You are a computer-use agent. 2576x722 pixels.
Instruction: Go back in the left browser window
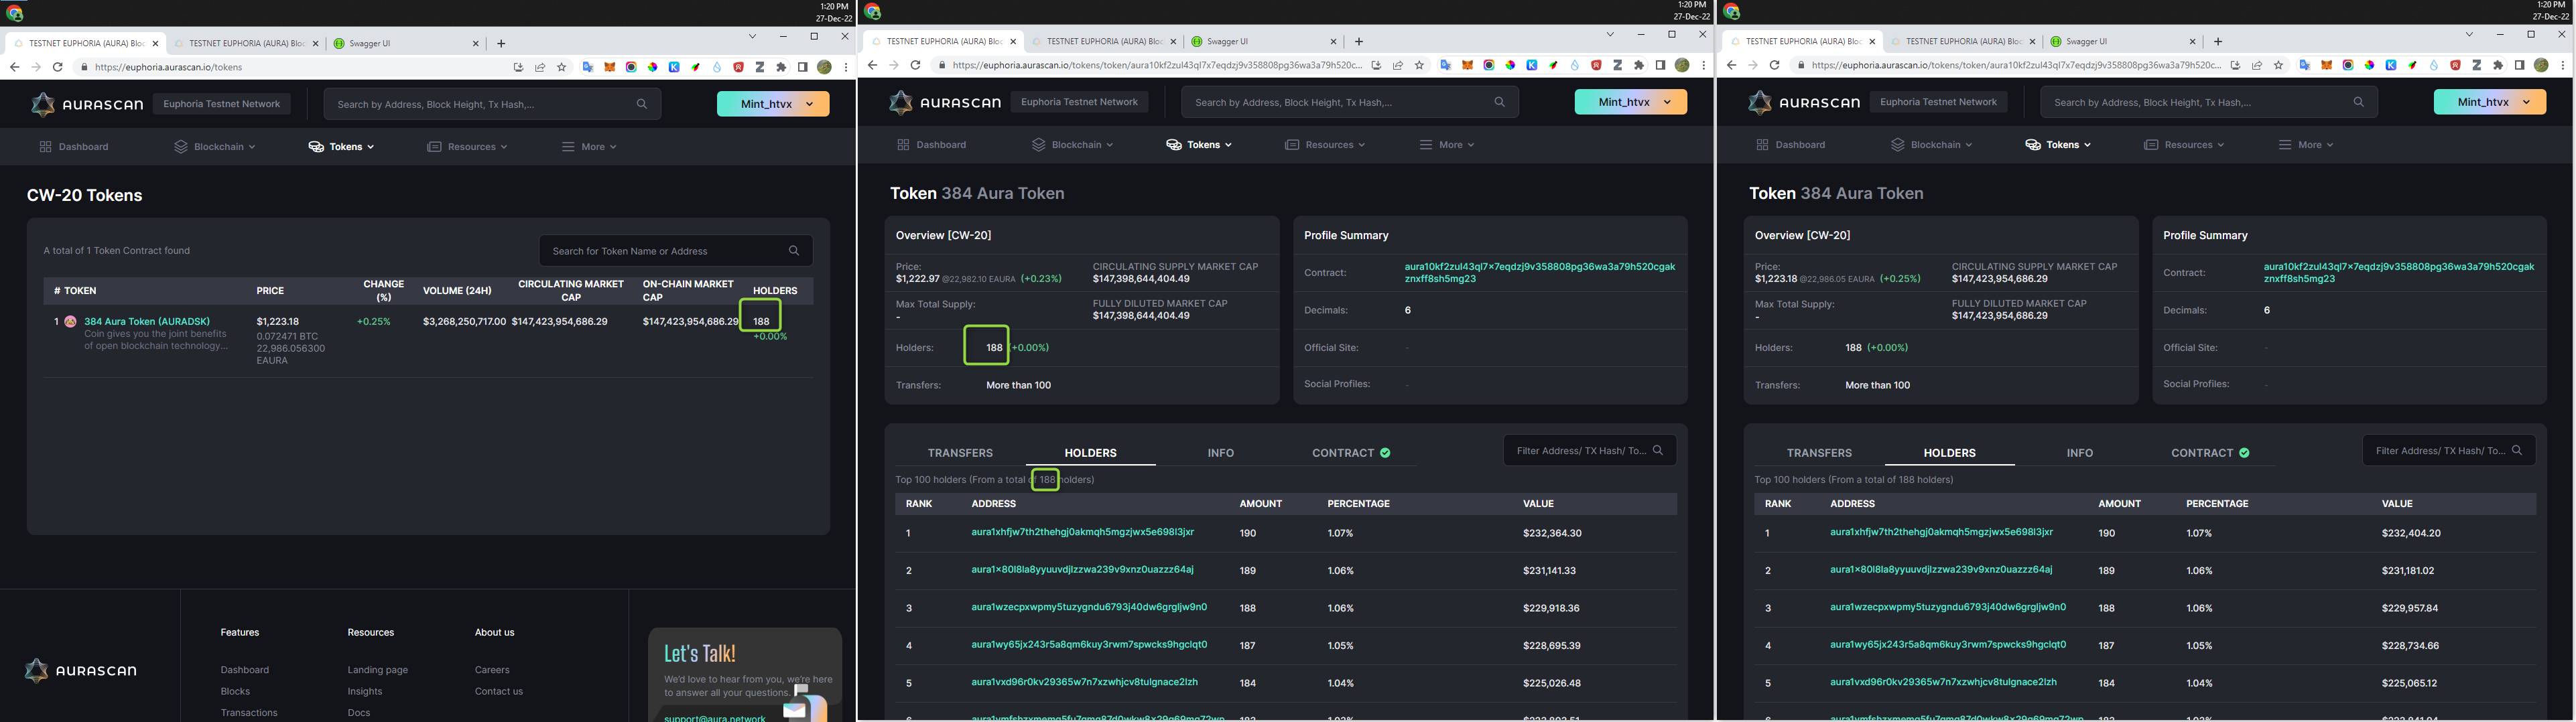14,67
